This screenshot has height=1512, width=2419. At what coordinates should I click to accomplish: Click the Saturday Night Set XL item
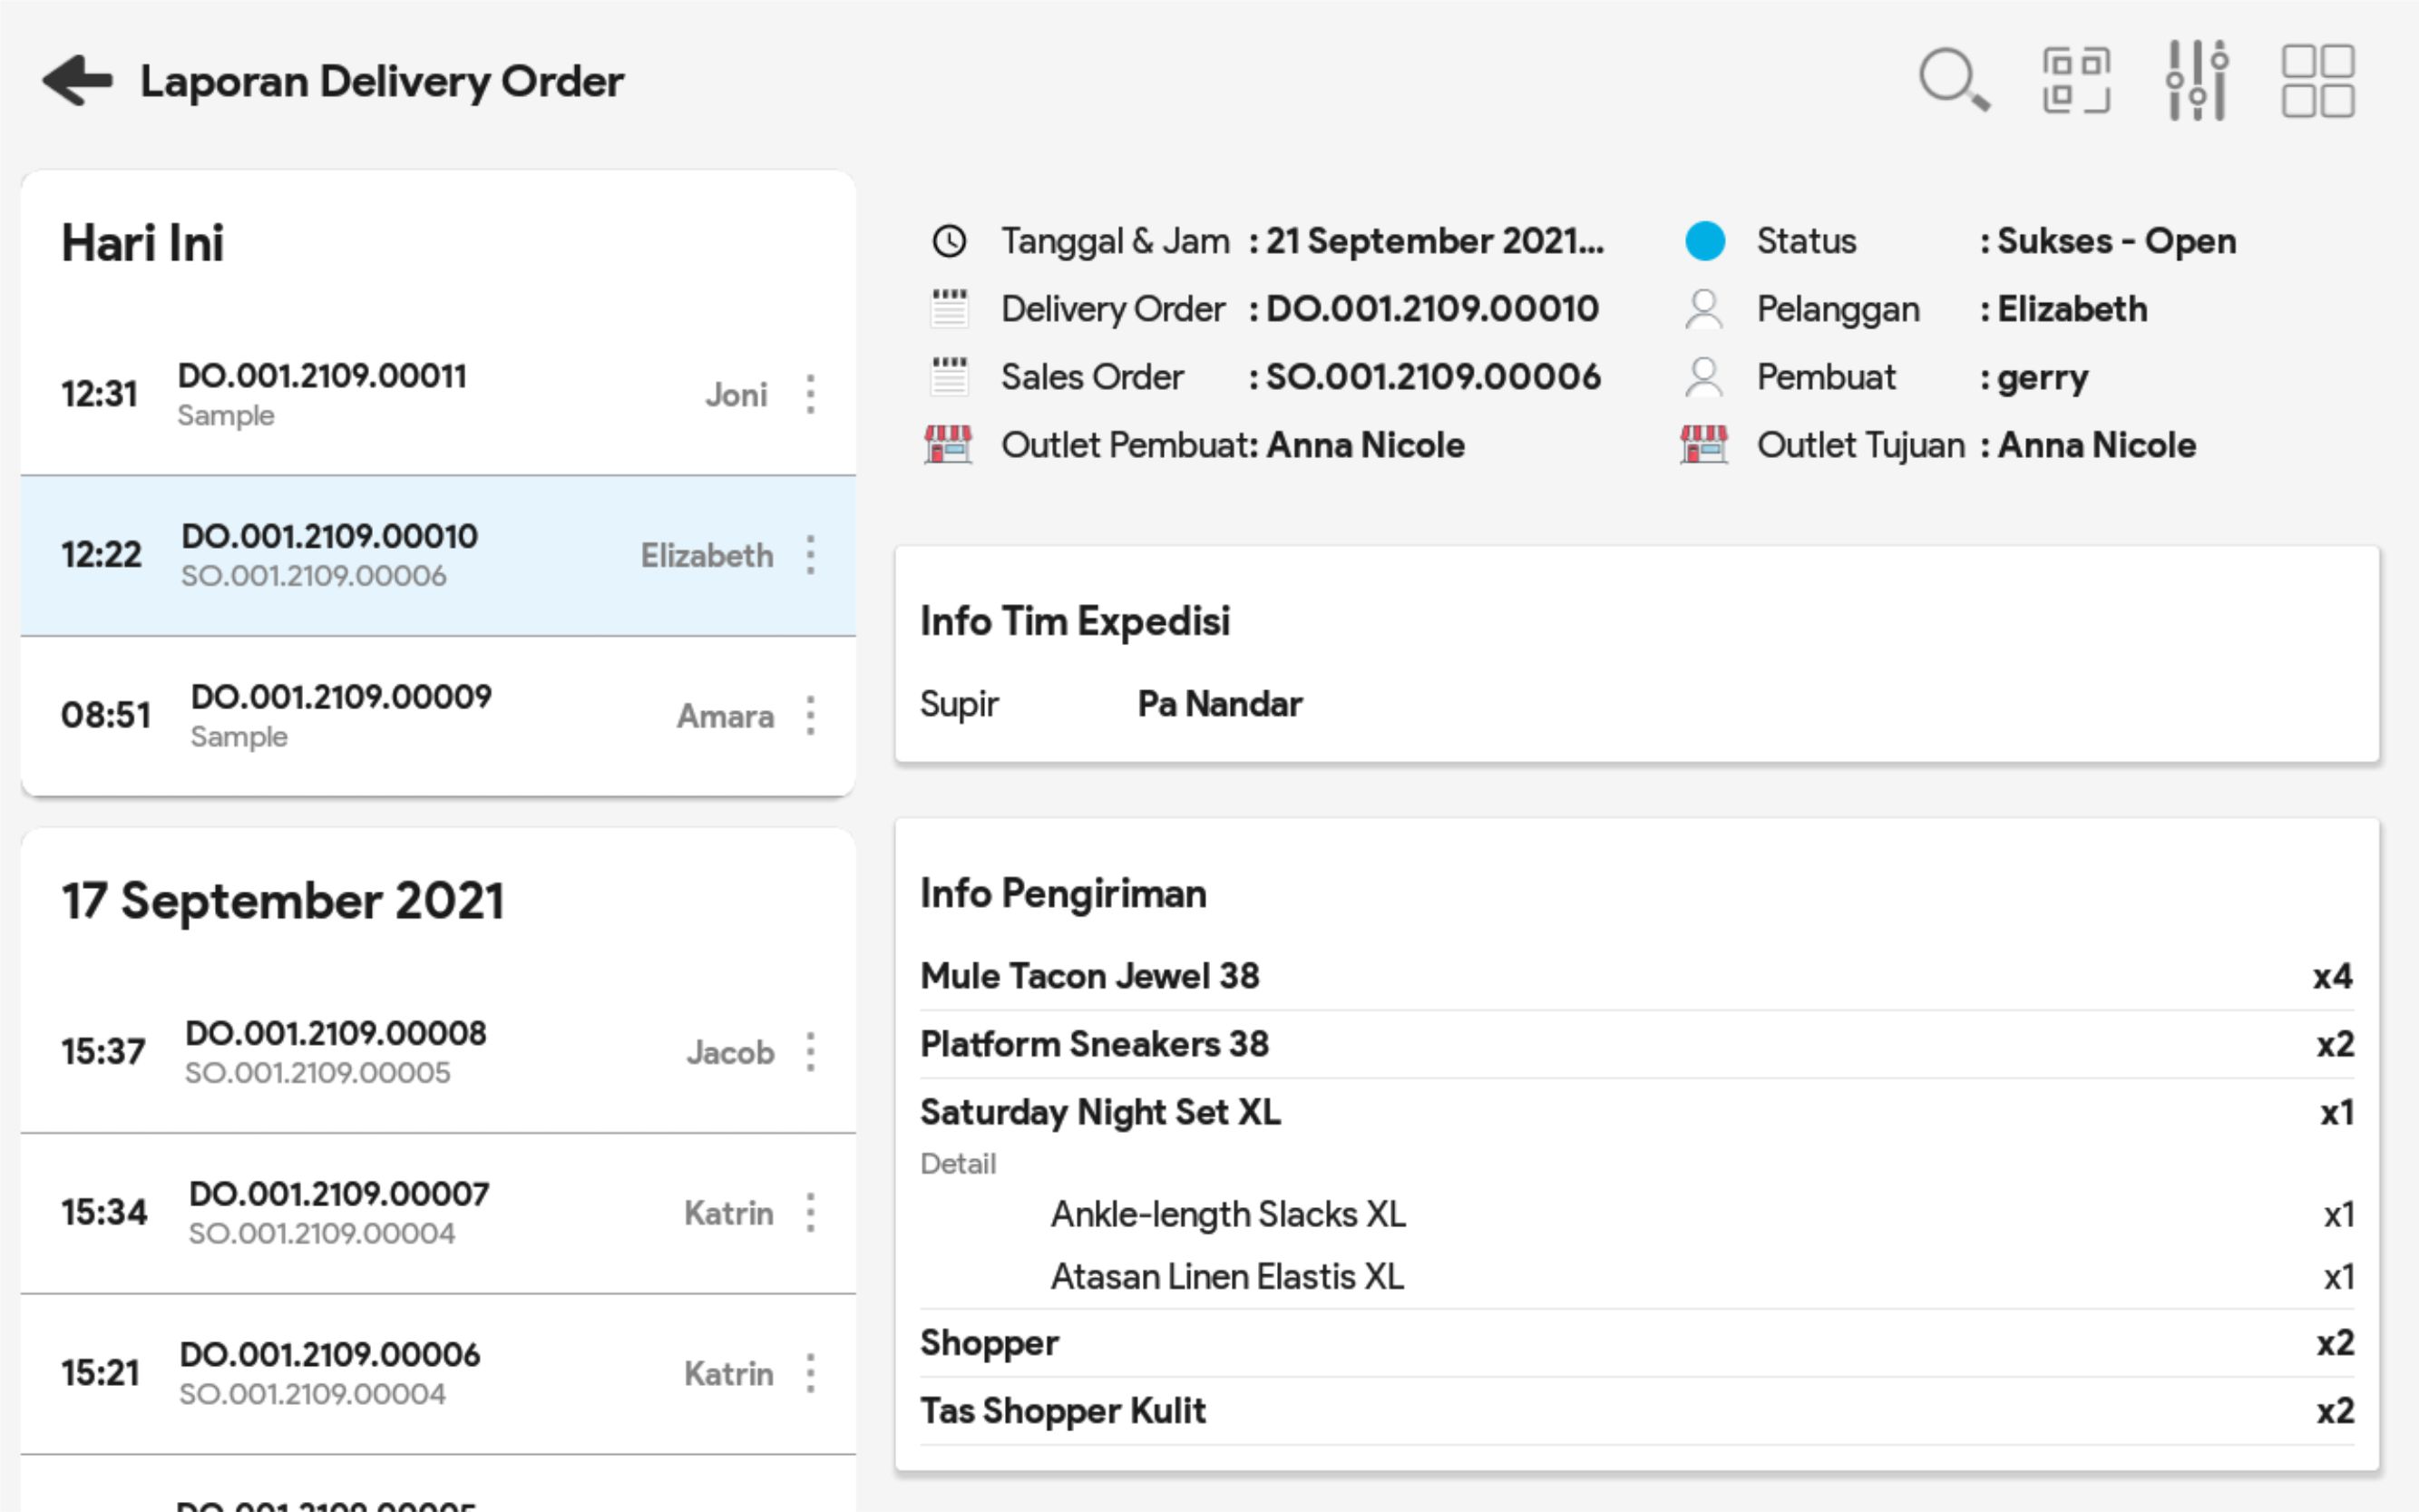coord(1100,1112)
